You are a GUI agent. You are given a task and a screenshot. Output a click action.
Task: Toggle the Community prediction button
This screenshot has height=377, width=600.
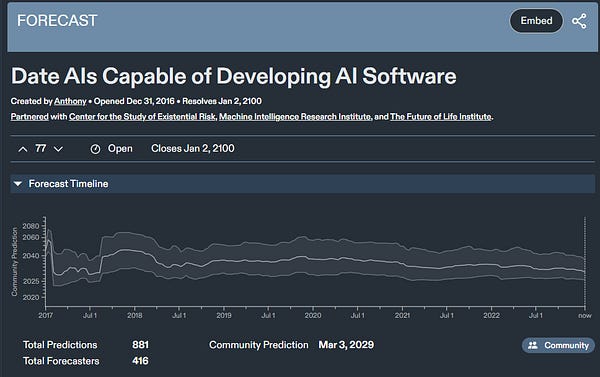(558, 345)
